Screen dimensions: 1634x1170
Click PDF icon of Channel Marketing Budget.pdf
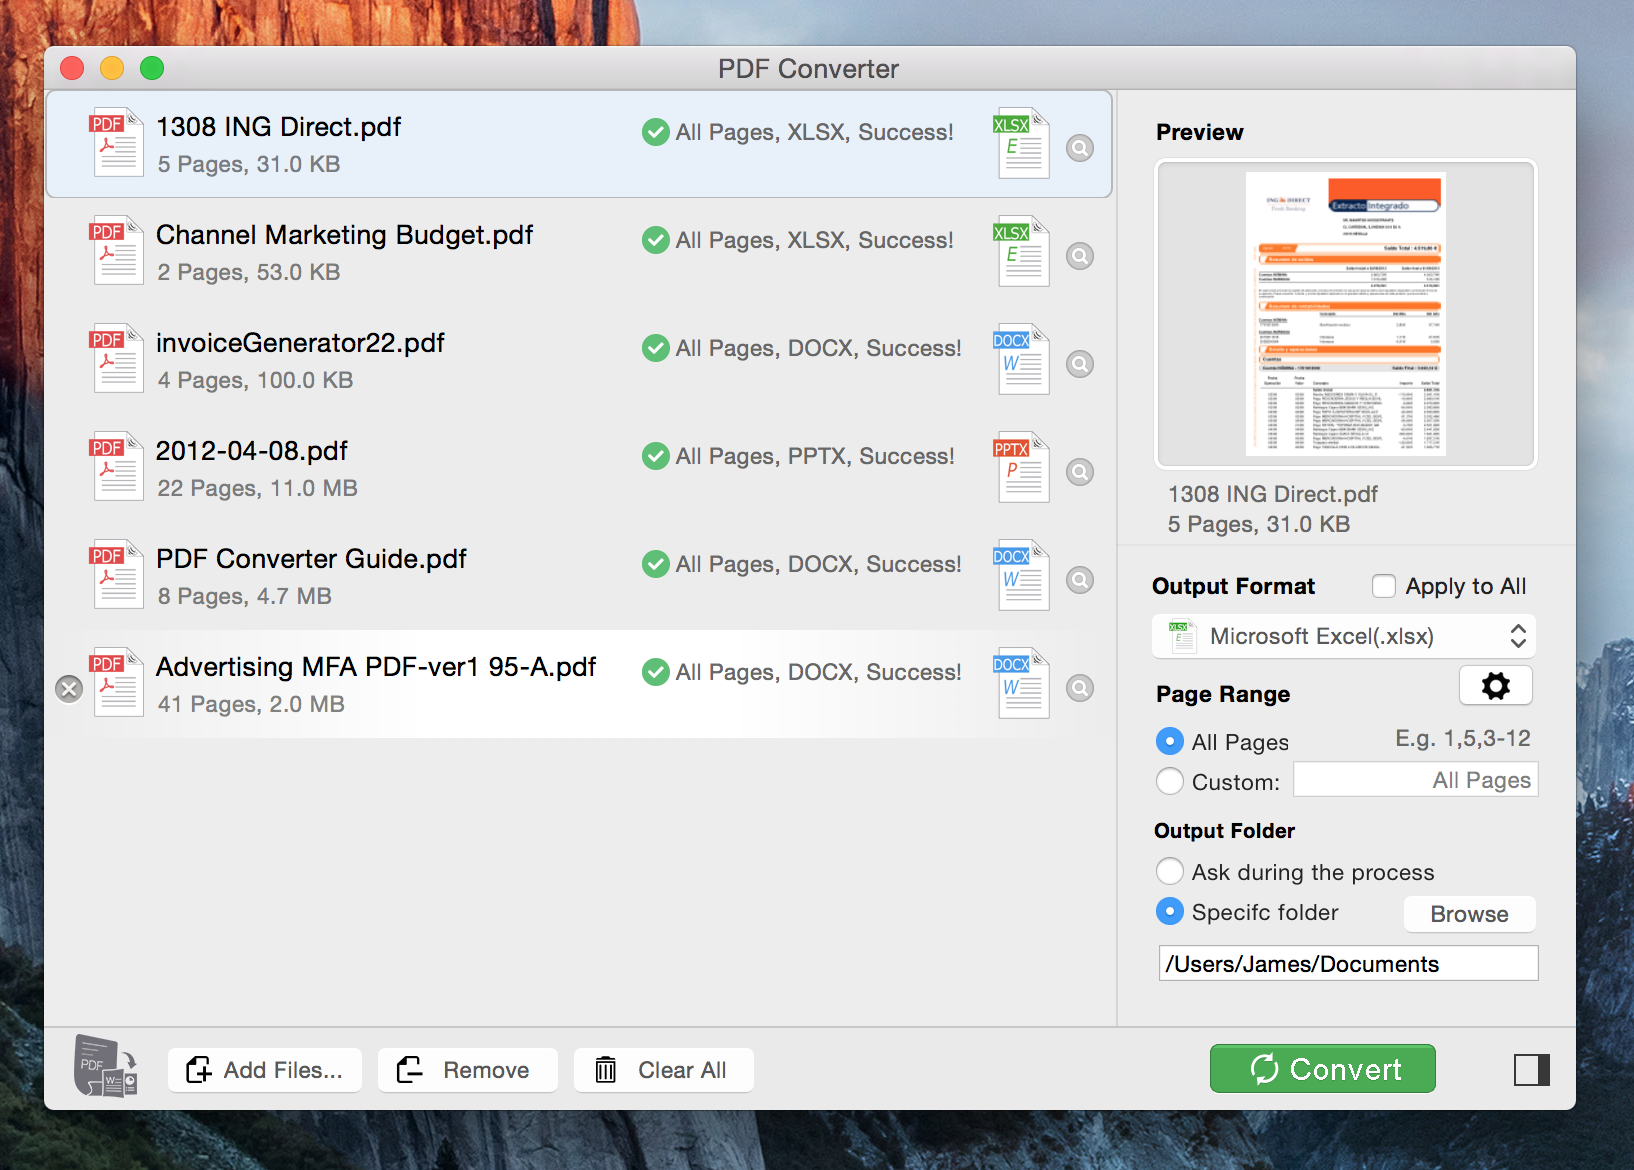(x=116, y=251)
